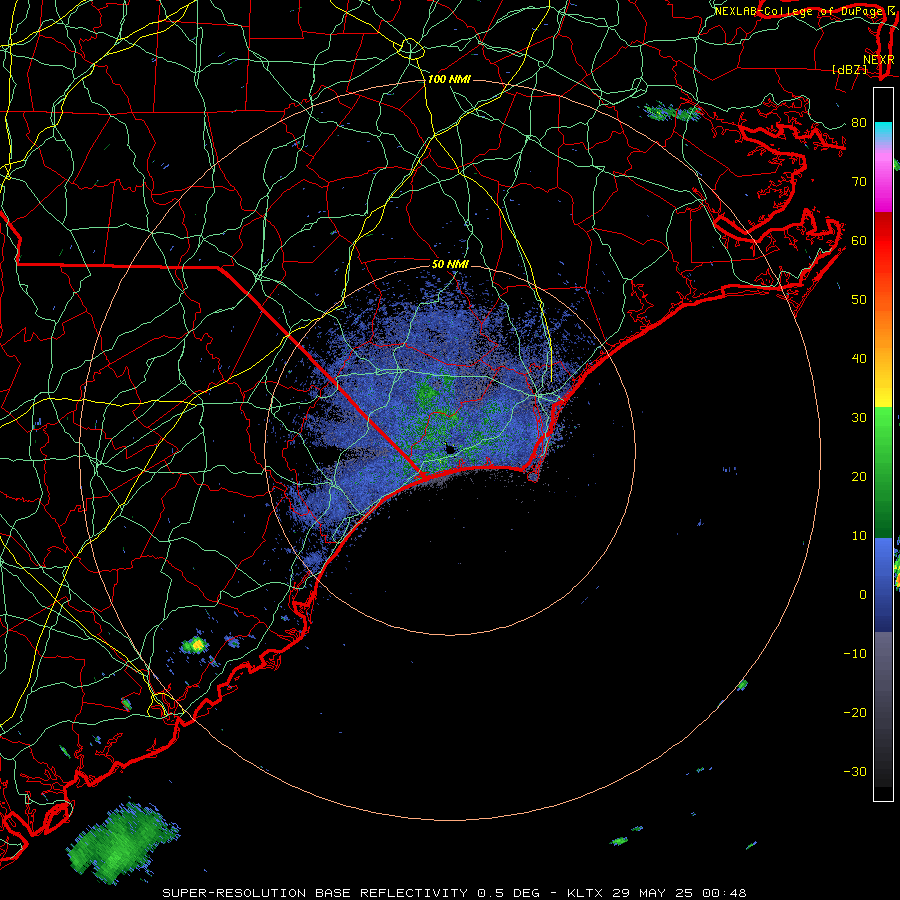This screenshot has height=900, width=900.
Task: Click the 100 NMI range ring label
Action: (x=449, y=79)
